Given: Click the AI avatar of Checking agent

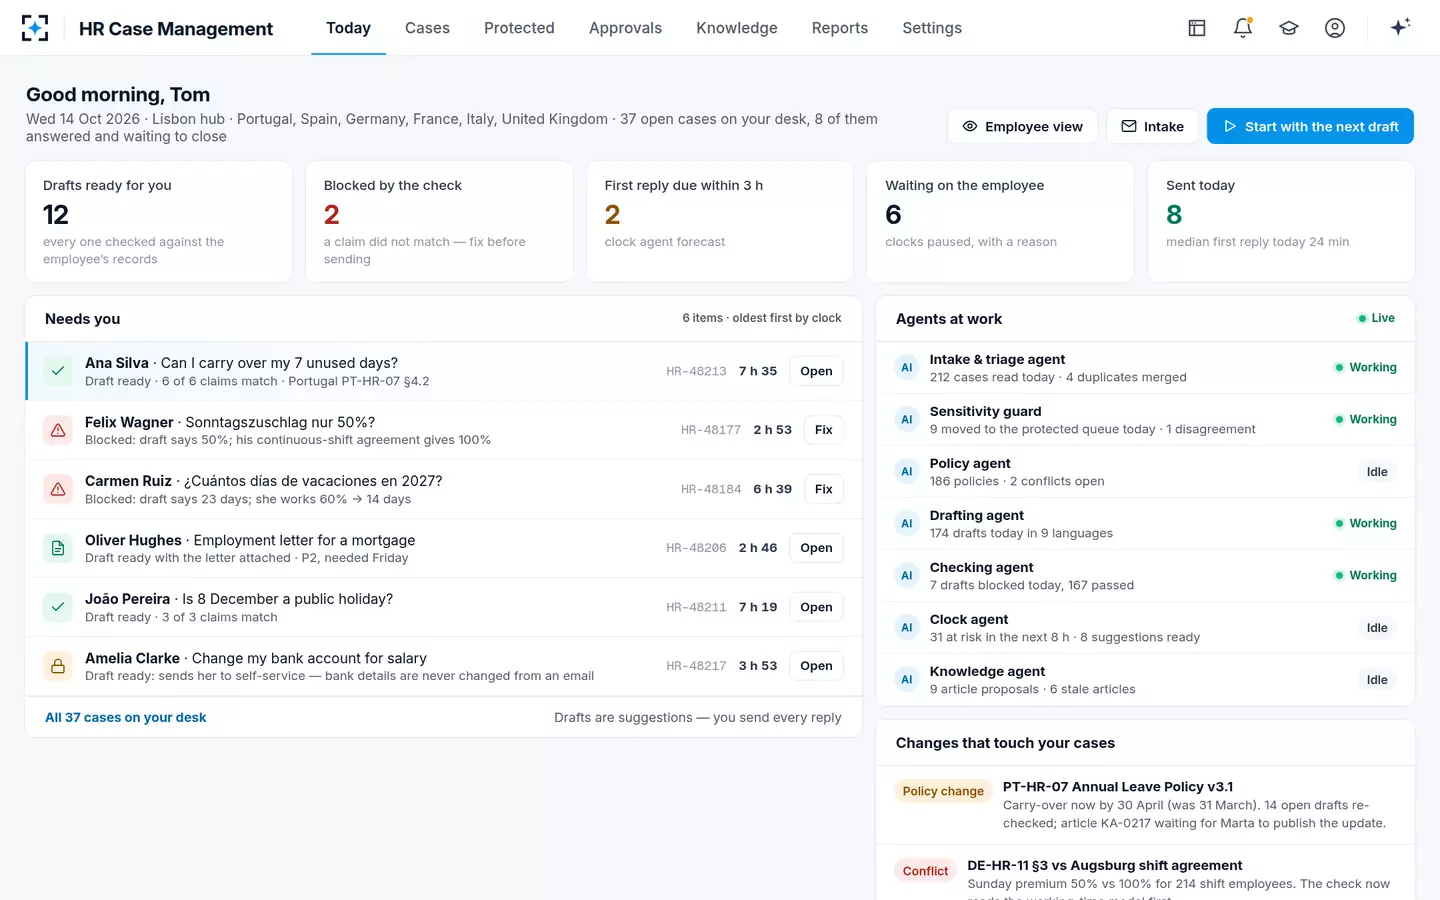Looking at the screenshot, I should pyautogui.click(x=907, y=576).
